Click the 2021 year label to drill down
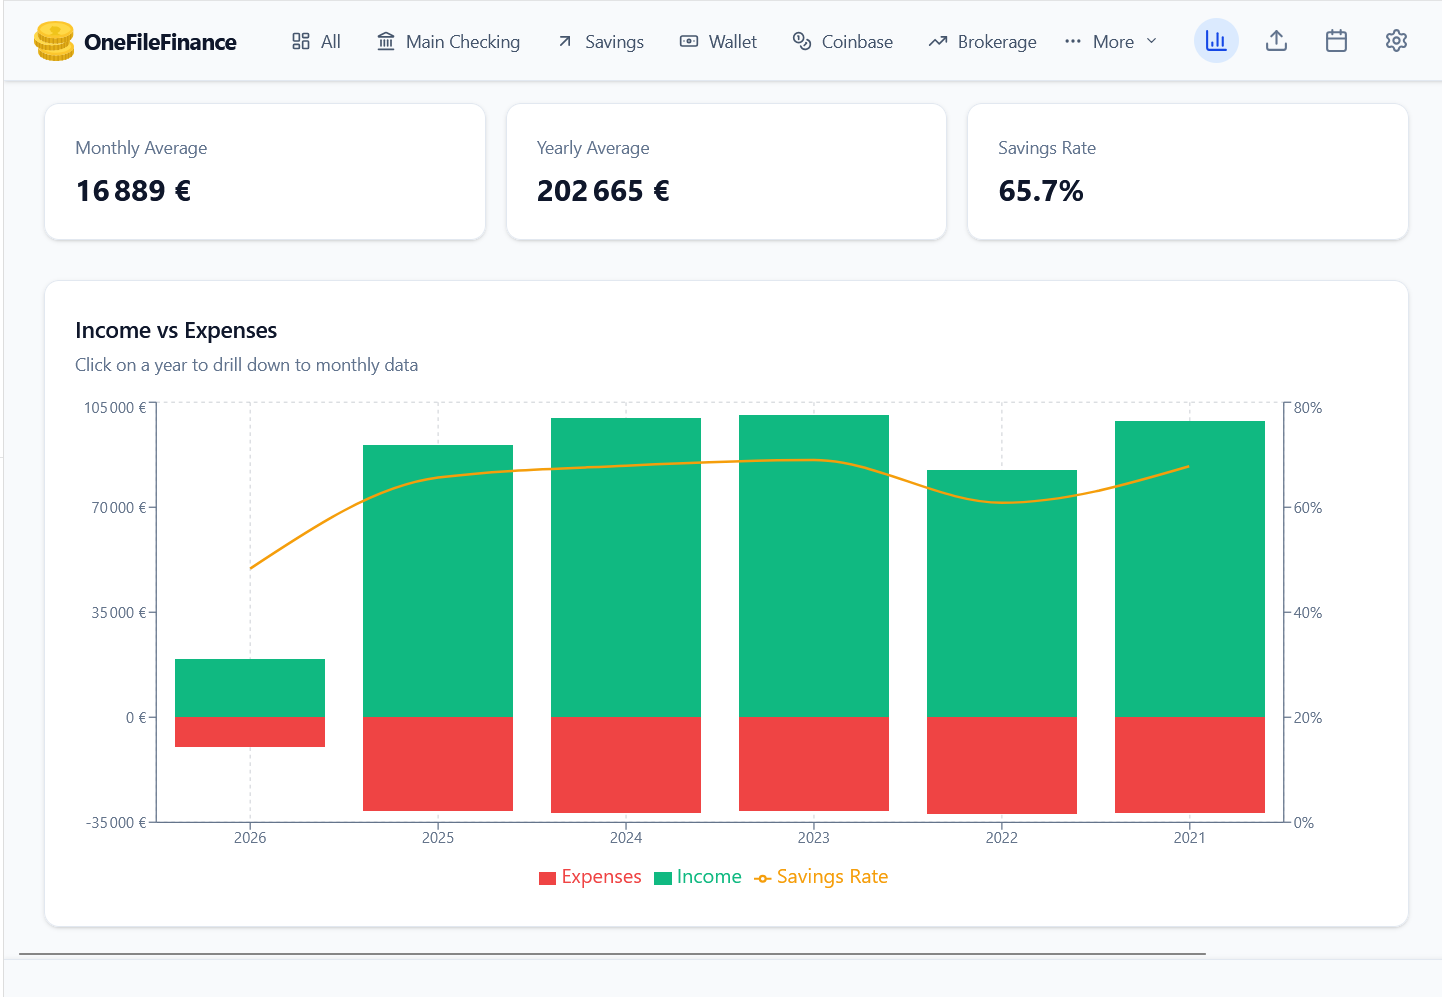Viewport: 1442px width, 997px height. (x=1189, y=837)
